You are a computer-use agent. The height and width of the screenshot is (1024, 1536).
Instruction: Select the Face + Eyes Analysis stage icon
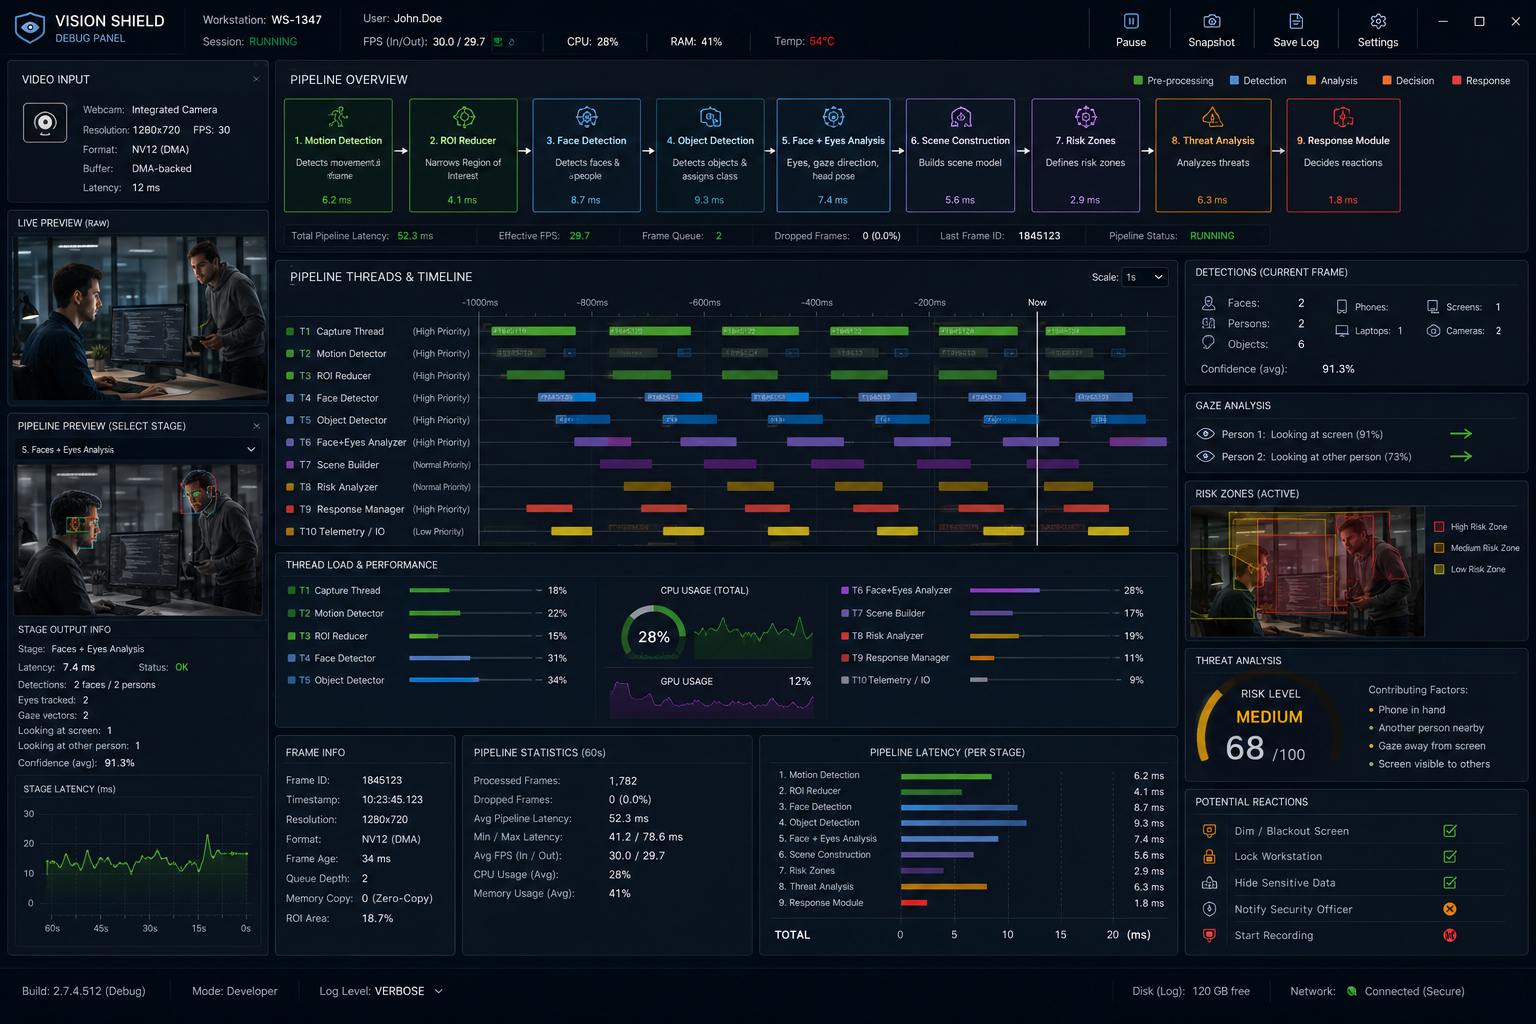point(833,117)
